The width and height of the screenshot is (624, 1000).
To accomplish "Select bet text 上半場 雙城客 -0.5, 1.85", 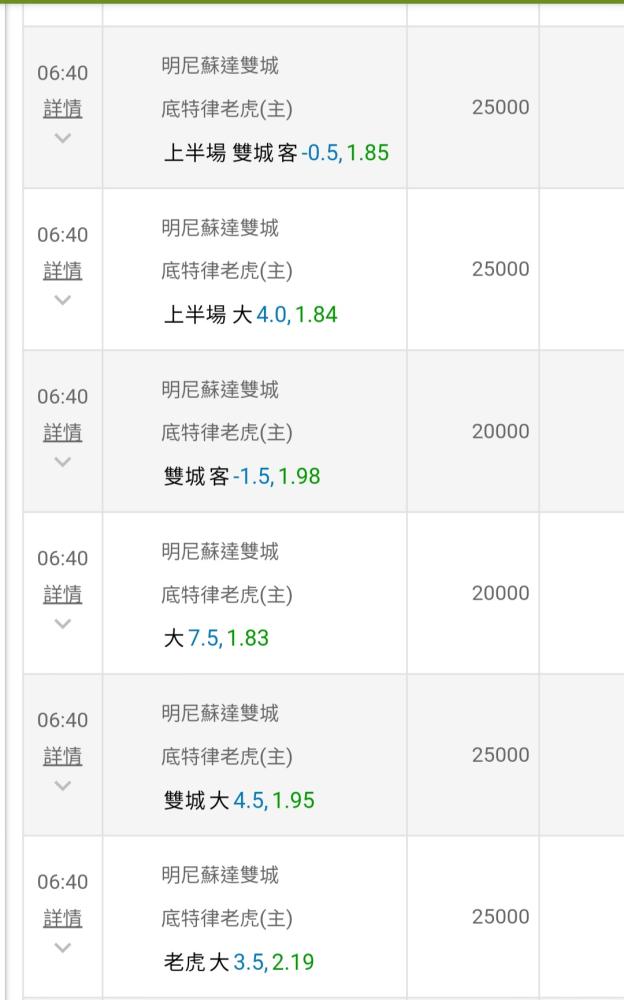I will (x=276, y=152).
